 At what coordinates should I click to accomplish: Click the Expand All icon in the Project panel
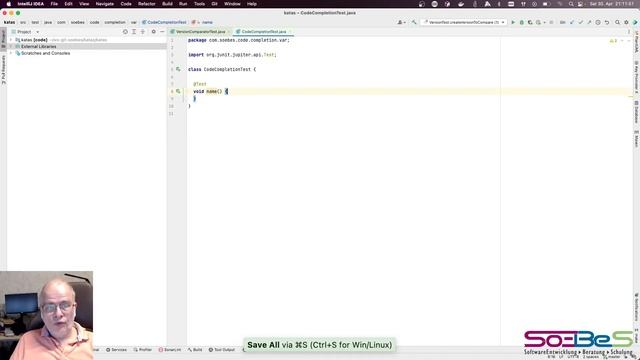click(134, 31)
